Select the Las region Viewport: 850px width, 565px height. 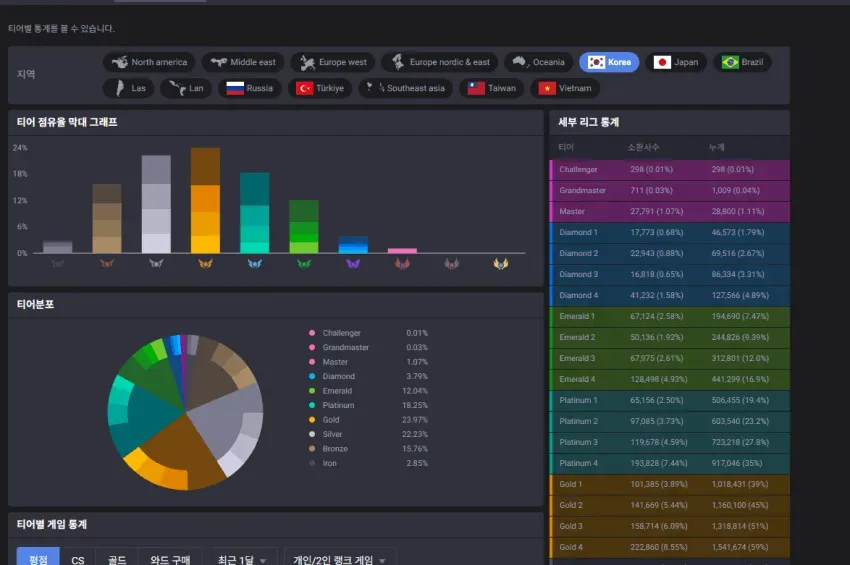(x=128, y=88)
